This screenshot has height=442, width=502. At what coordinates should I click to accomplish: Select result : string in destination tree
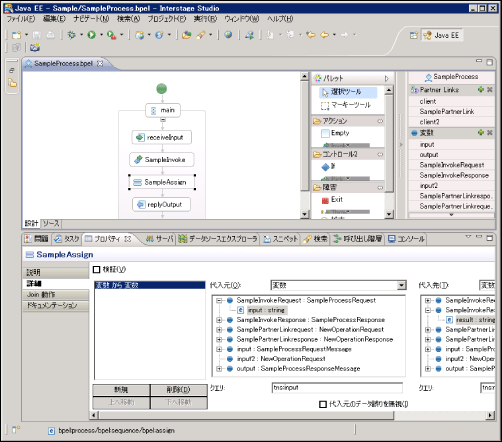475,320
